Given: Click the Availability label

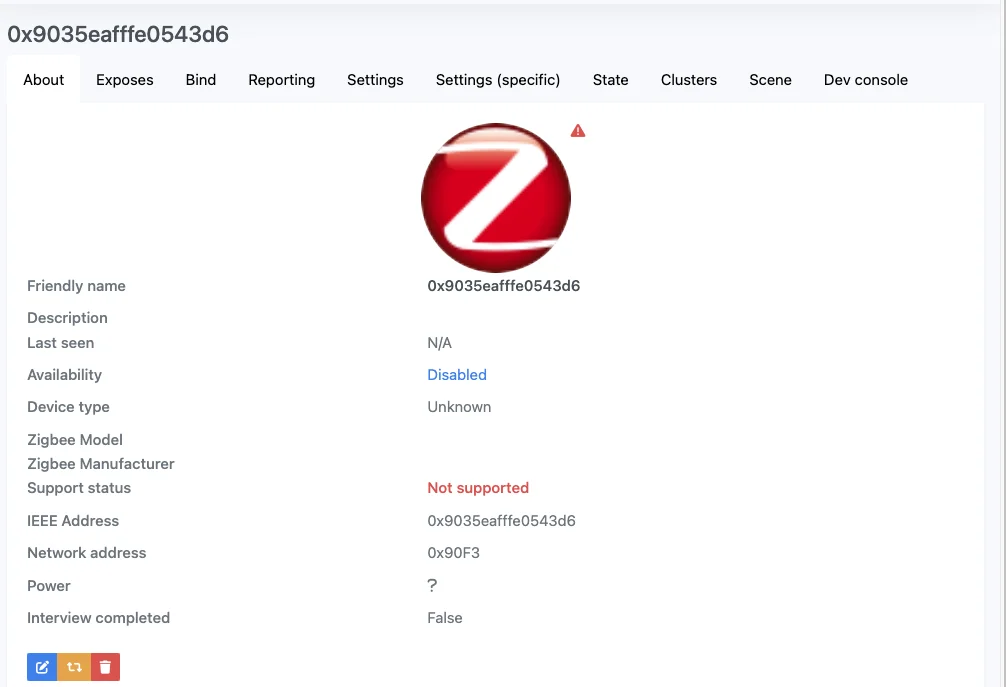Looking at the screenshot, I should click(64, 375).
